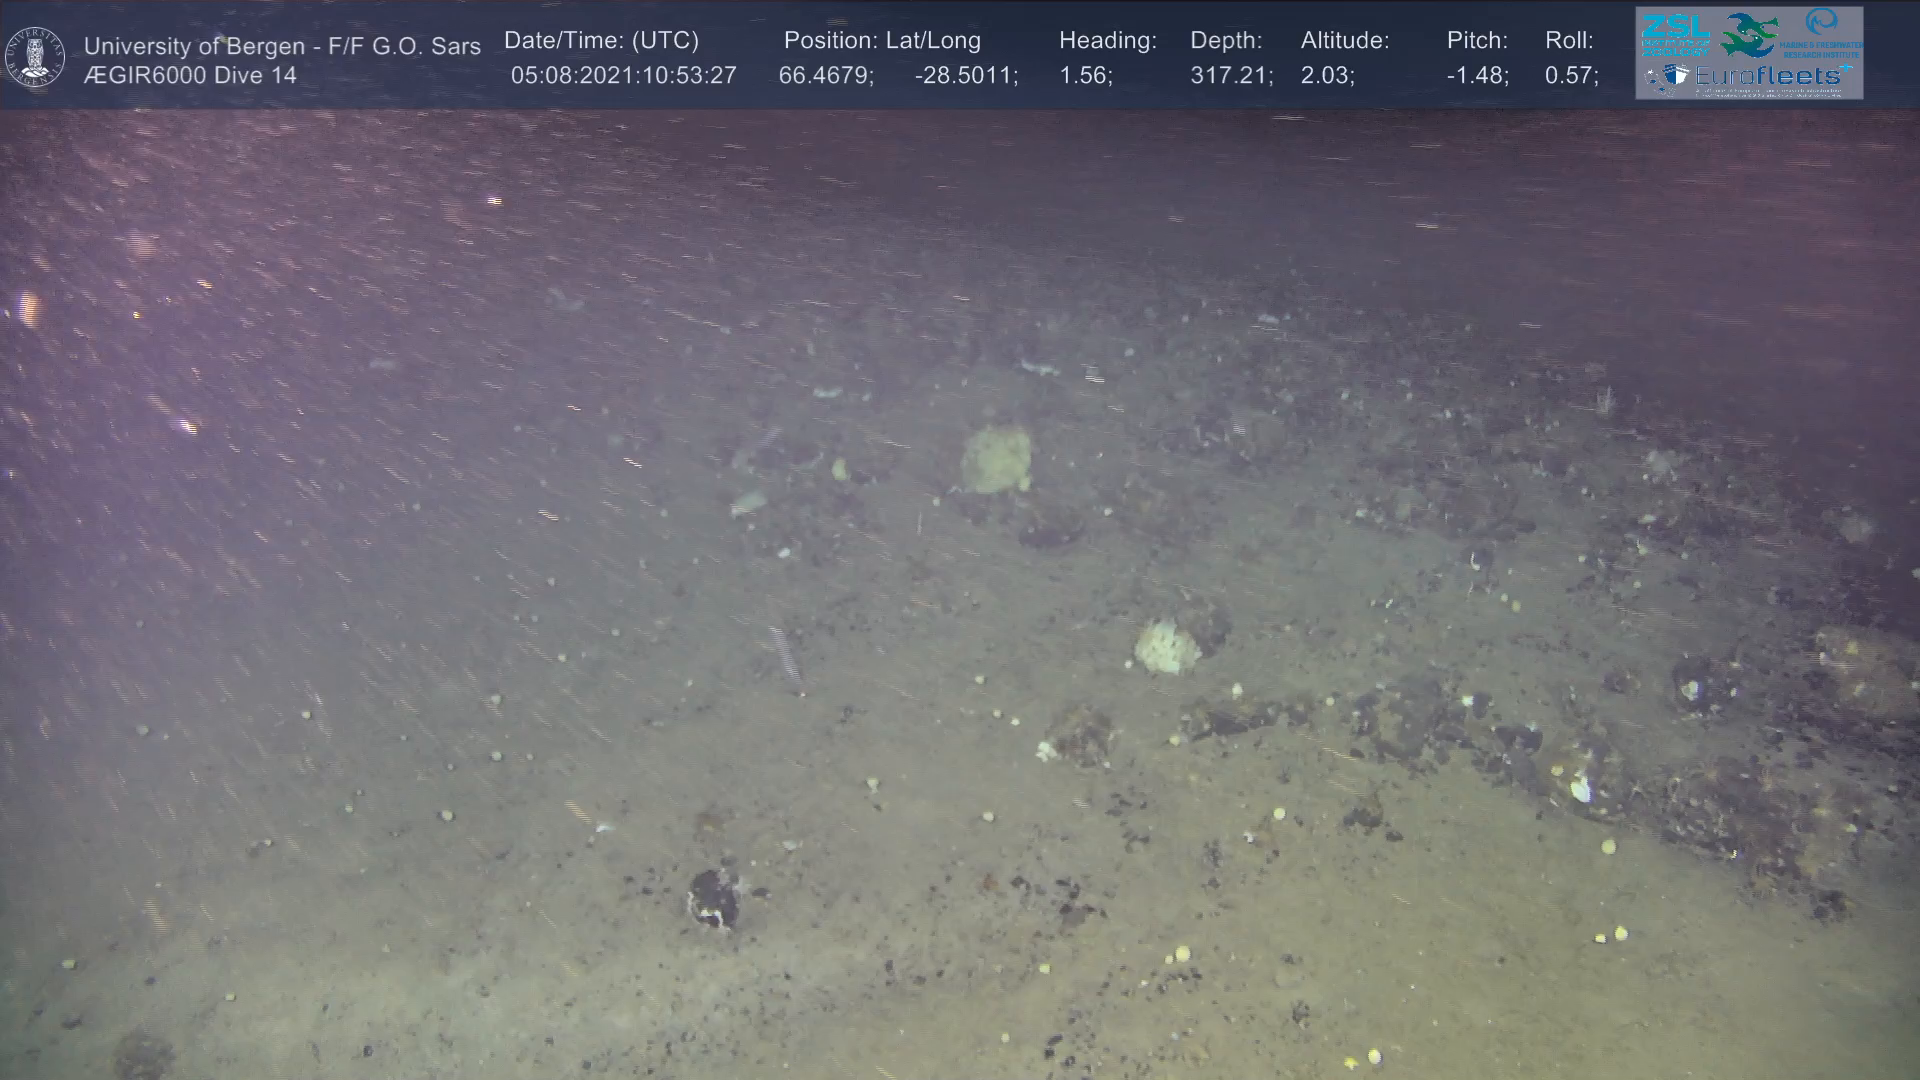Click the Date/Time (UTC) header label
1920x1080 pixels.
[x=601, y=40]
